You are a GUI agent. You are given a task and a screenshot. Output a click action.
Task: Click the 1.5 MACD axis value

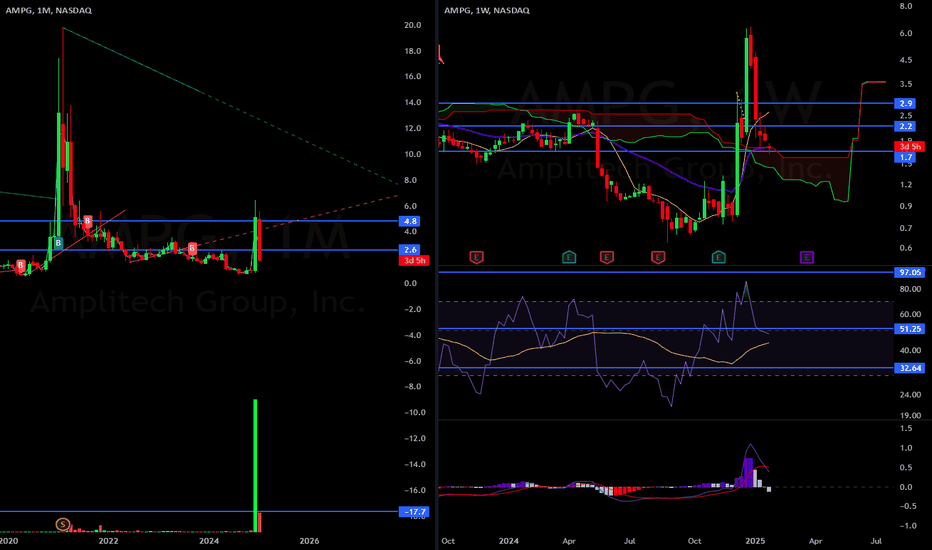click(x=906, y=428)
